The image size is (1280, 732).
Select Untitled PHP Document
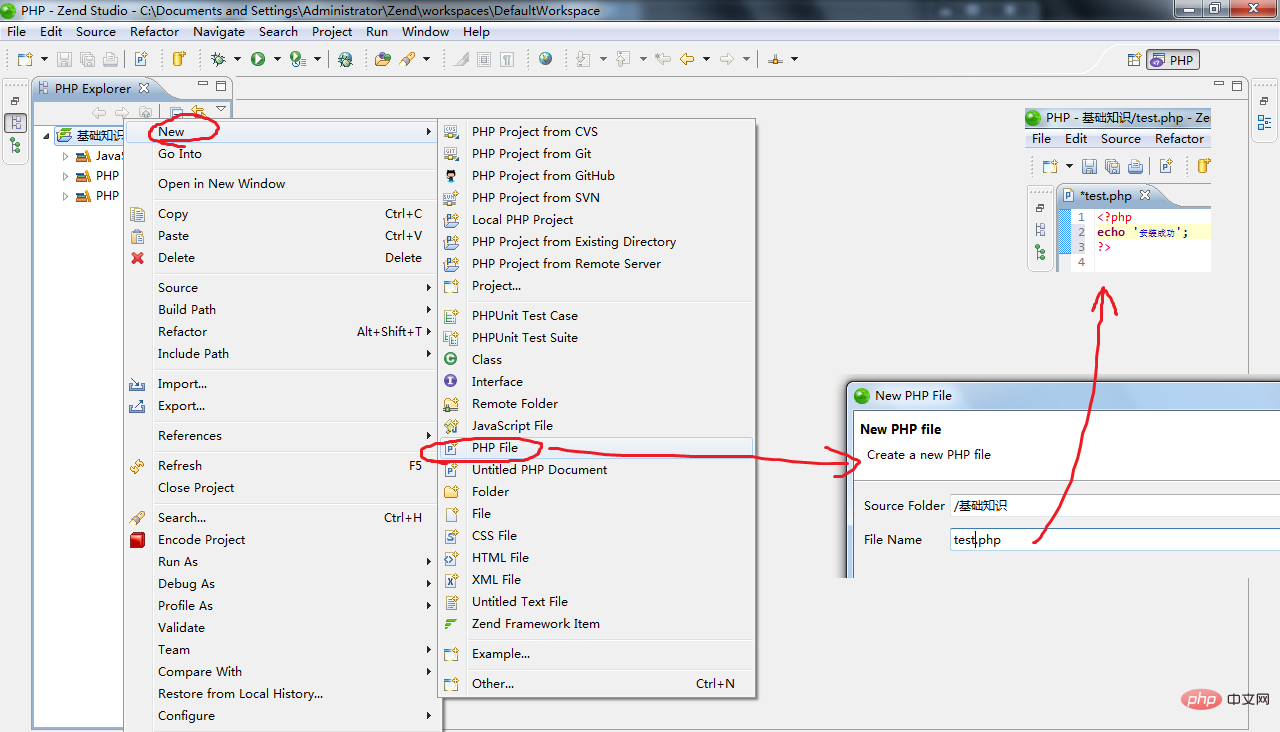[x=596, y=469]
